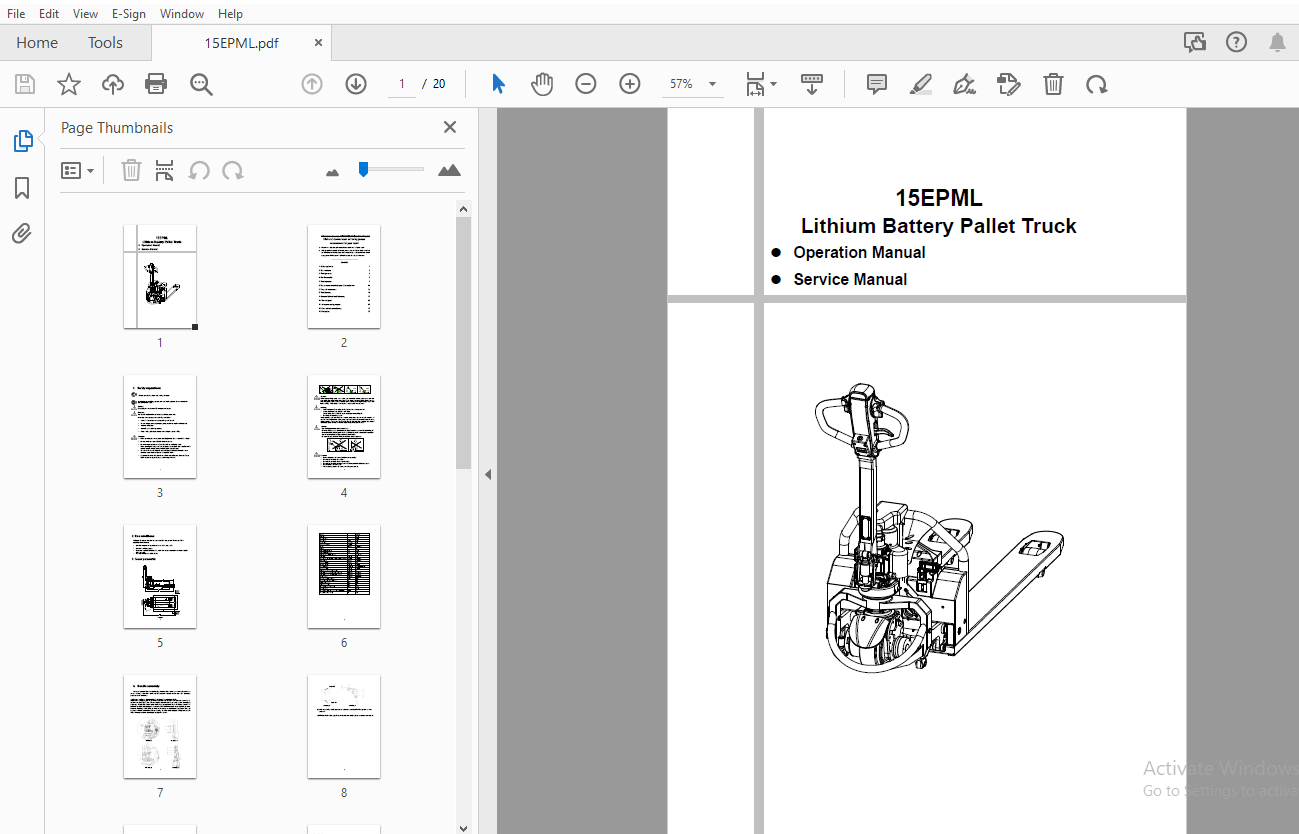This screenshot has height=834, width=1299.
Task: Zoom out with the minus button
Action: [586, 84]
